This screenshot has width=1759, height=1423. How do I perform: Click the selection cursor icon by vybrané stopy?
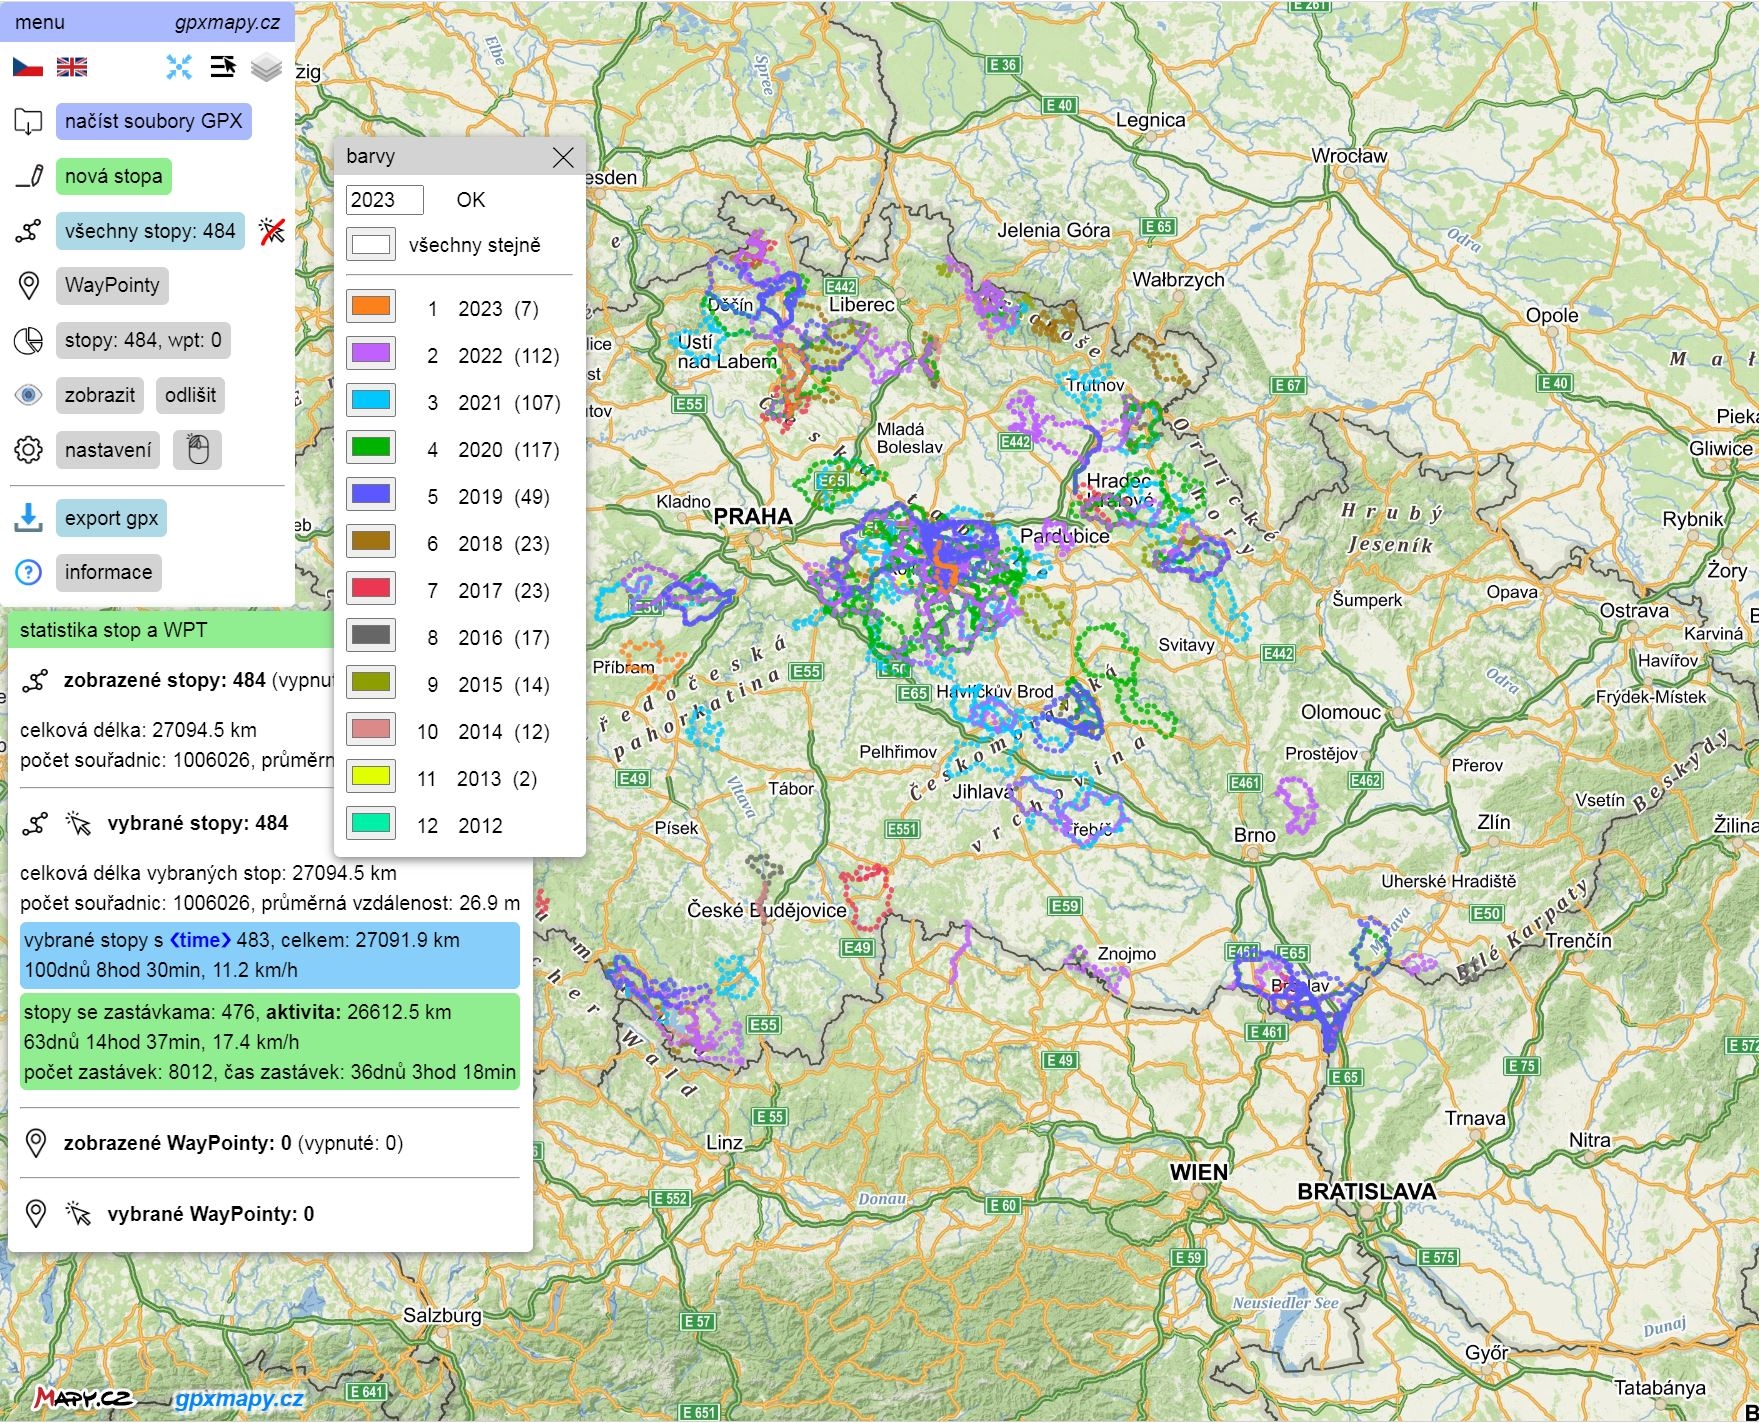[x=78, y=824]
